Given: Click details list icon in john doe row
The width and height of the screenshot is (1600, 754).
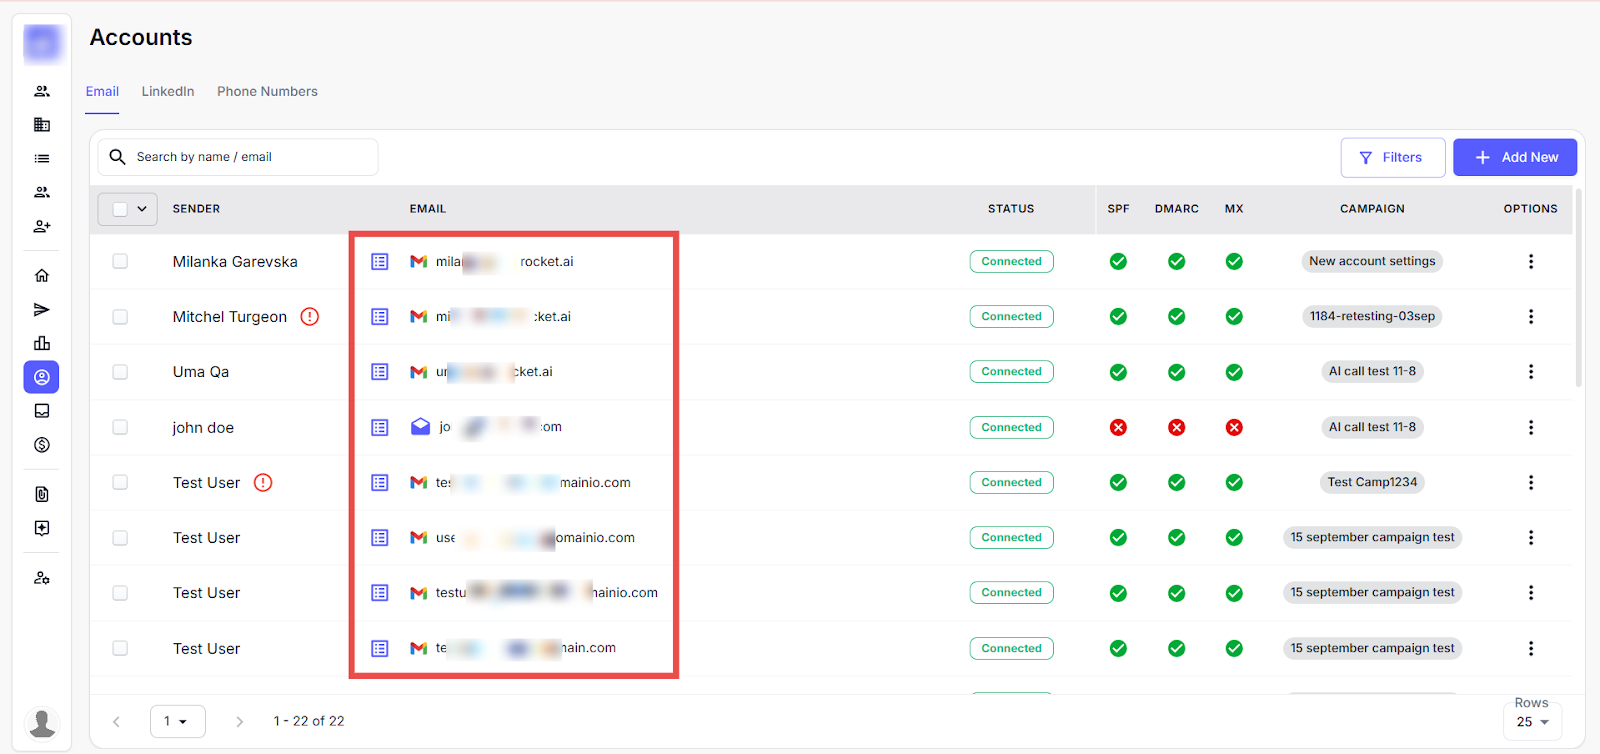Looking at the screenshot, I should pyautogui.click(x=380, y=428).
